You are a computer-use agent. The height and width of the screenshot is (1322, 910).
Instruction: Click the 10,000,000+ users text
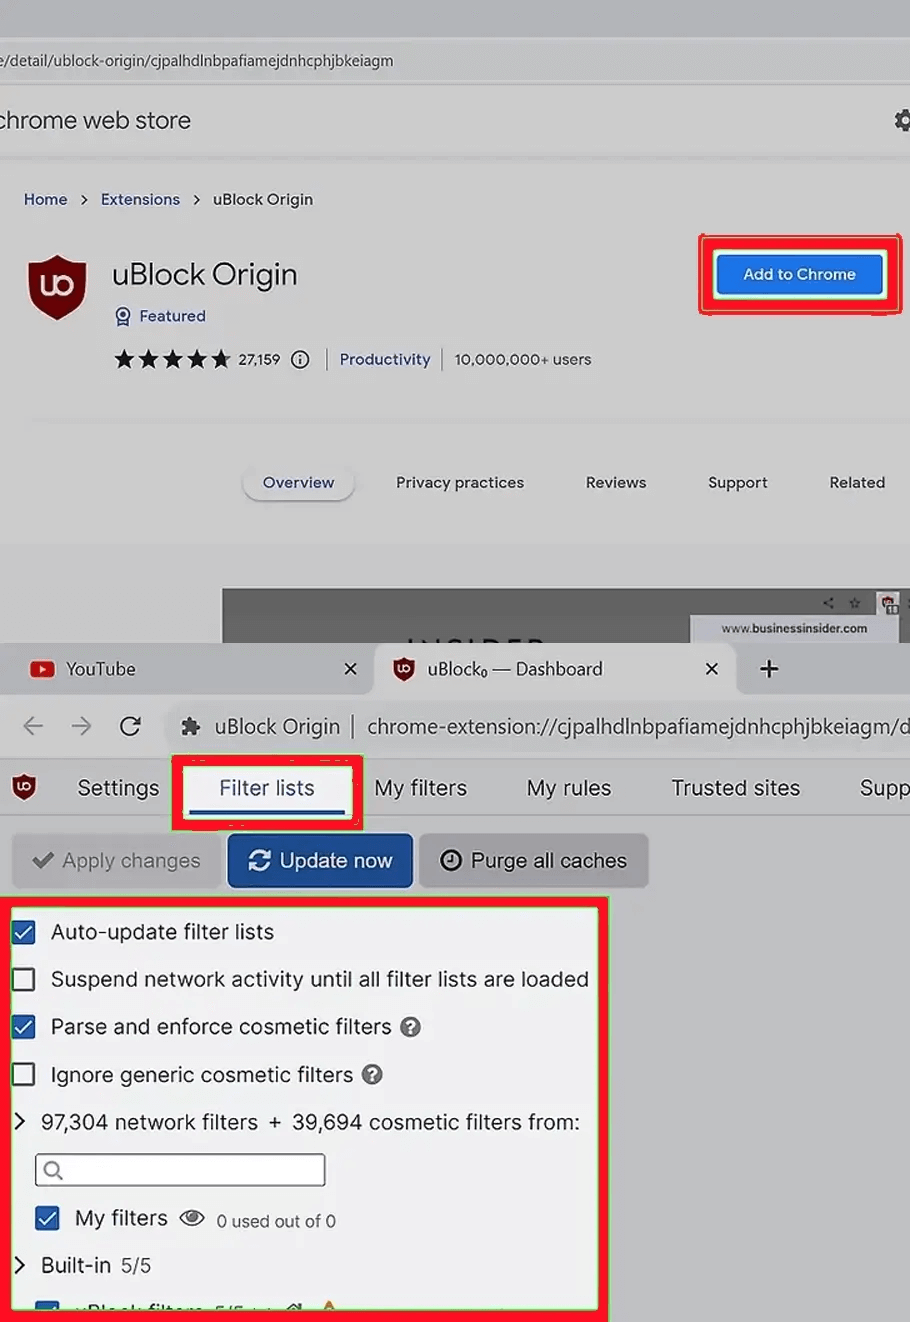click(523, 360)
